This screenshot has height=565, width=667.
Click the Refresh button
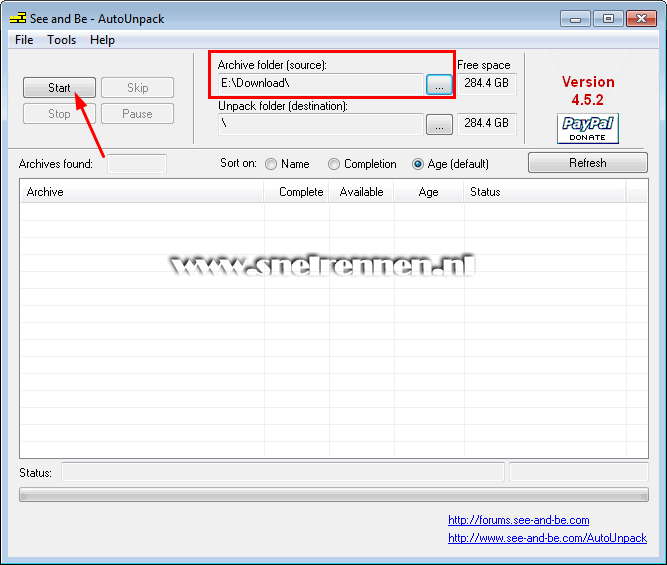click(x=588, y=163)
